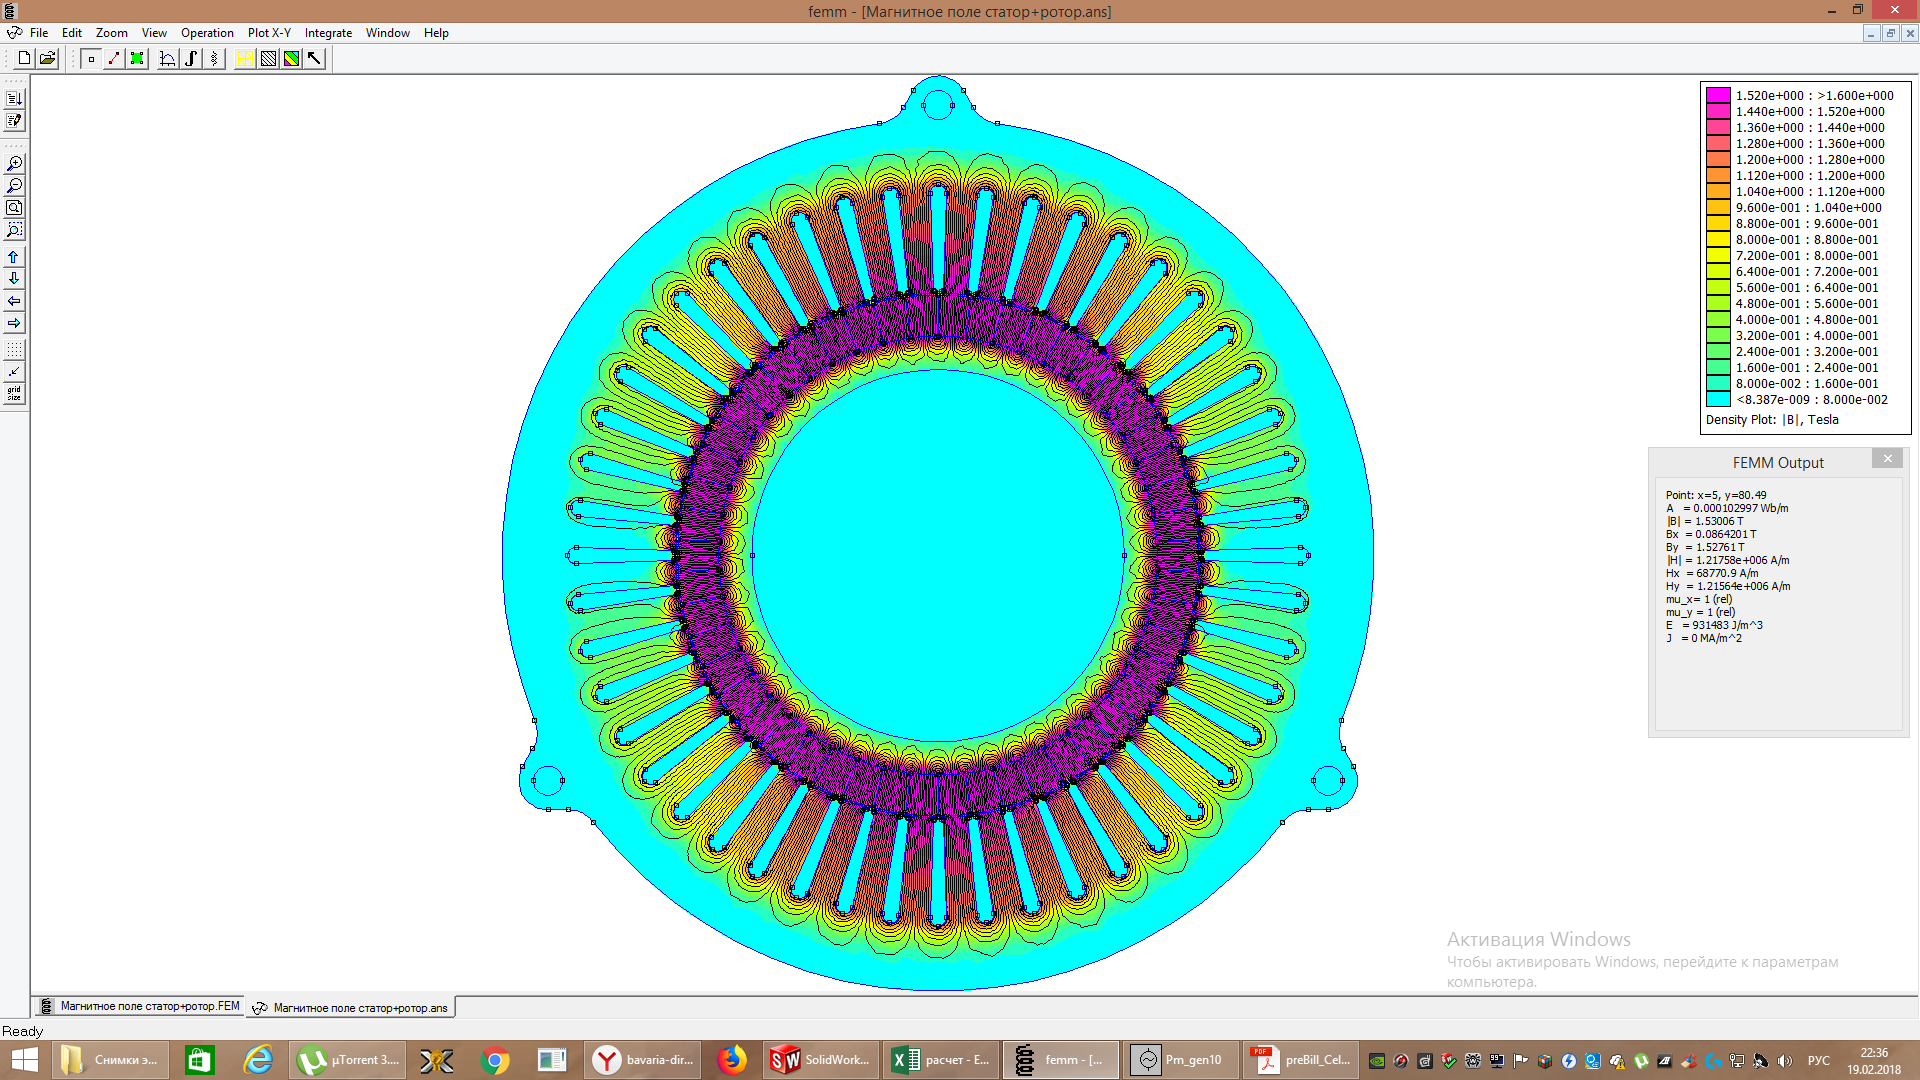Switch to the .ans results tab
Screen dimensions: 1920x1080
click(350, 1007)
